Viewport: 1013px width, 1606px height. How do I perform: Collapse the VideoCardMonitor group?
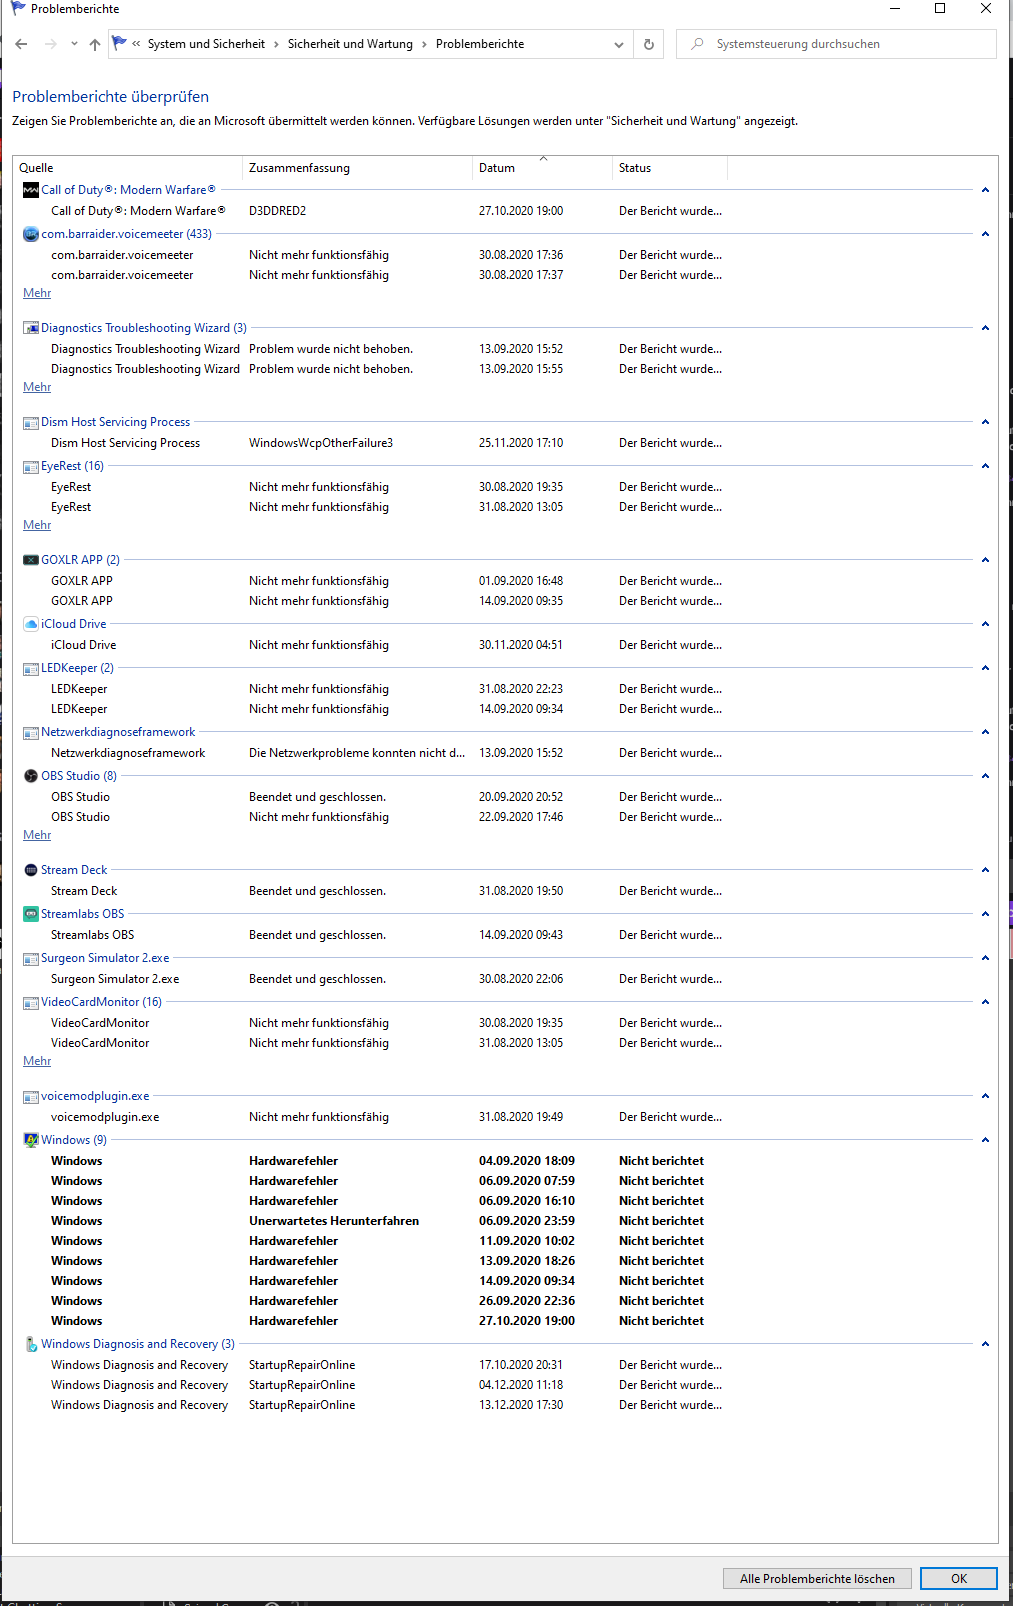(x=985, y=1002)
